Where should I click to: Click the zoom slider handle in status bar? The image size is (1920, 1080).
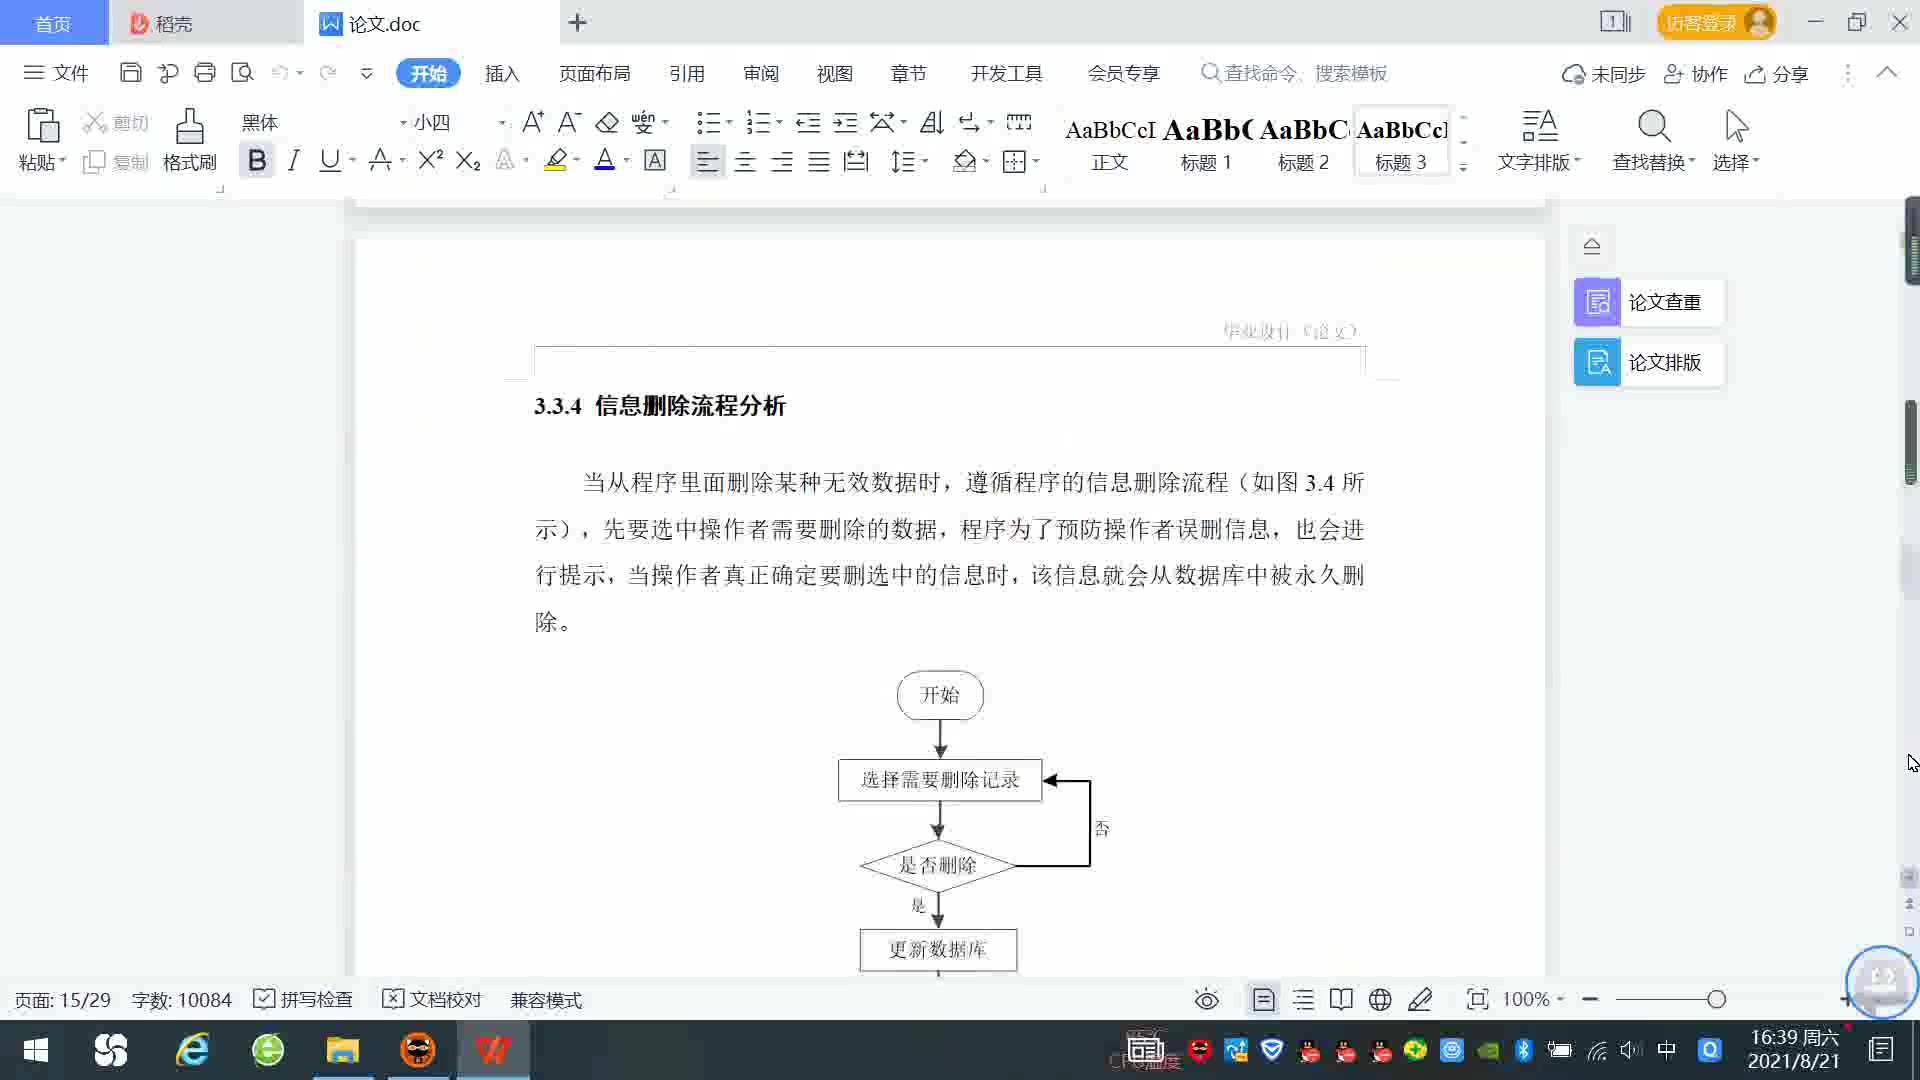pyautogui.click(x=1716, y=1000)
